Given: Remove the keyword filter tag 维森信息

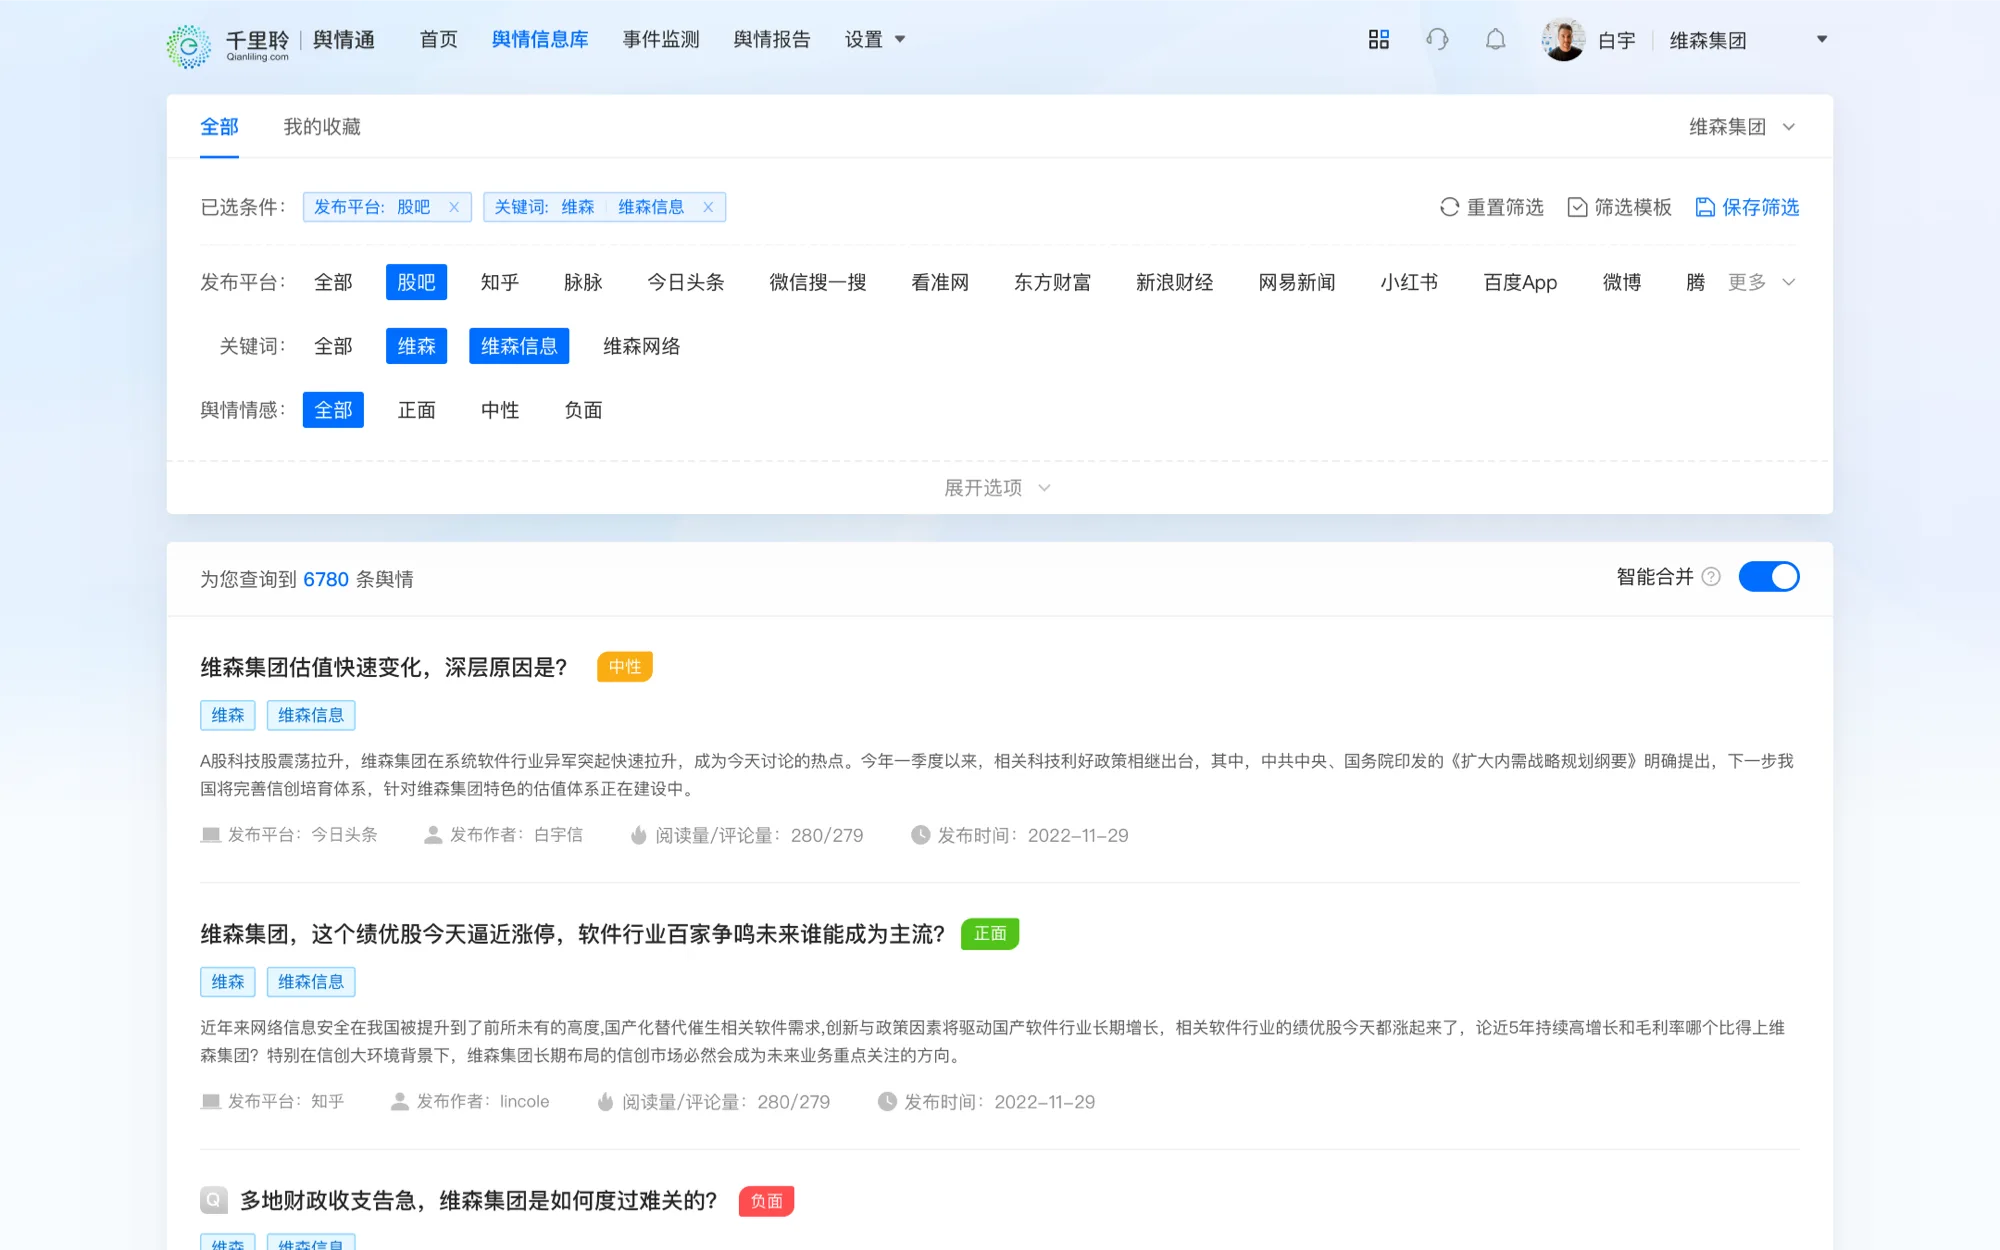Looking at the screenshot, I should coord(708,207).
